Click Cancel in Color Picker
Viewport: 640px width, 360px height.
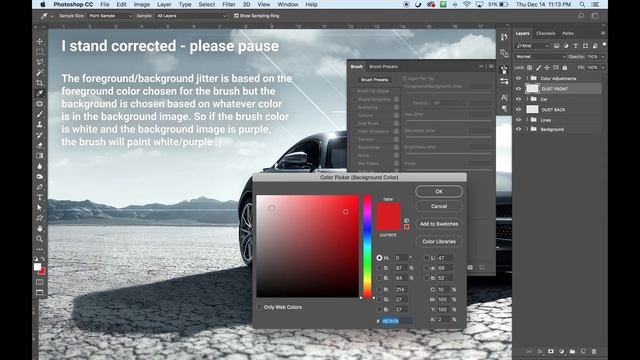(x=439, y=207)
